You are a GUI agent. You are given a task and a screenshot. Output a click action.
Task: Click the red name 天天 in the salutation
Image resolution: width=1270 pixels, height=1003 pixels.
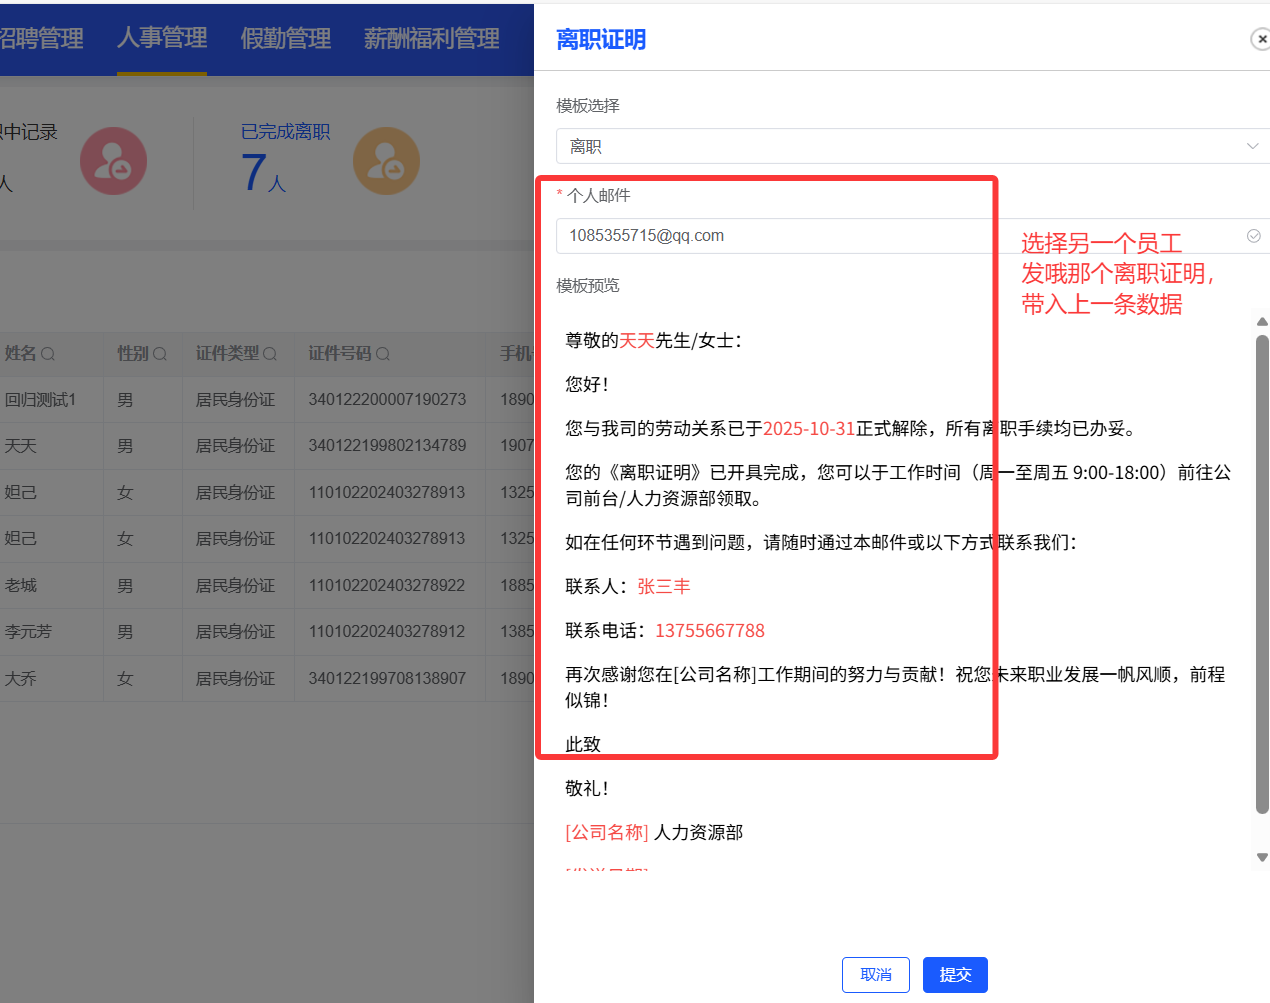[637, 341]
